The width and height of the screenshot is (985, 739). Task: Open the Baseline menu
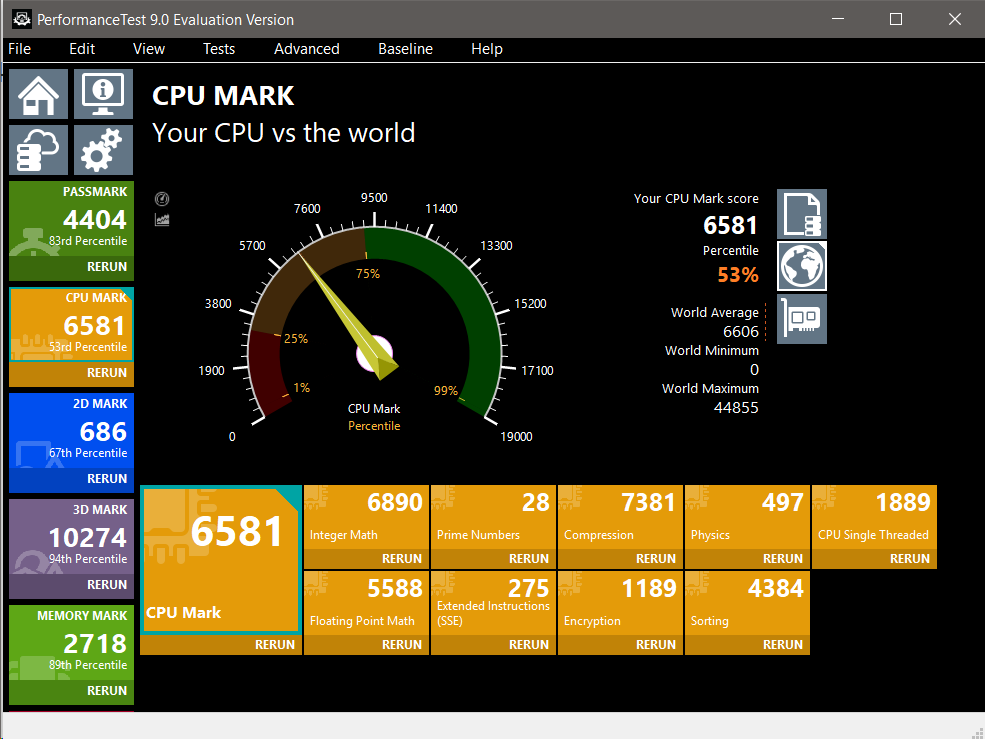pos(405,49)
